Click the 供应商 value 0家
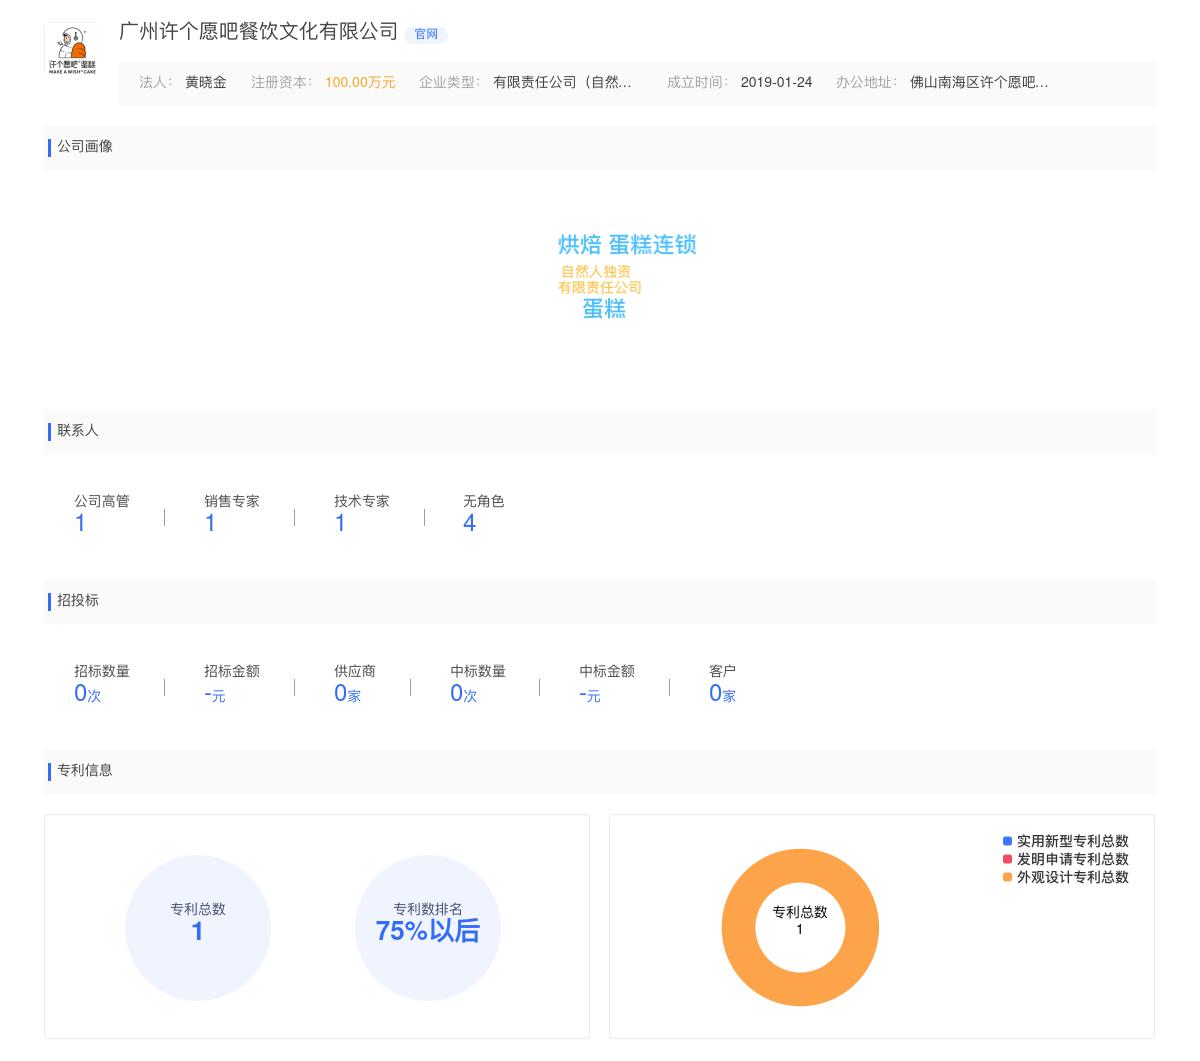This screenshot has height=1061, width=1200. 347,693
